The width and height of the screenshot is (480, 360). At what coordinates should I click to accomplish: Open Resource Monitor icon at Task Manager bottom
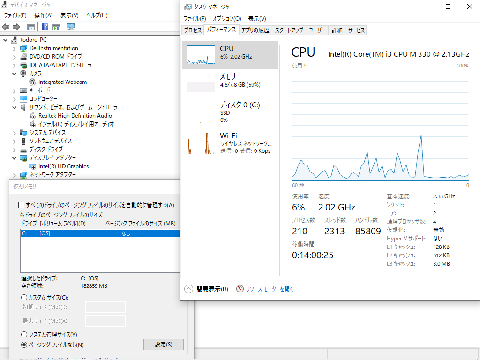pos(240,289)
